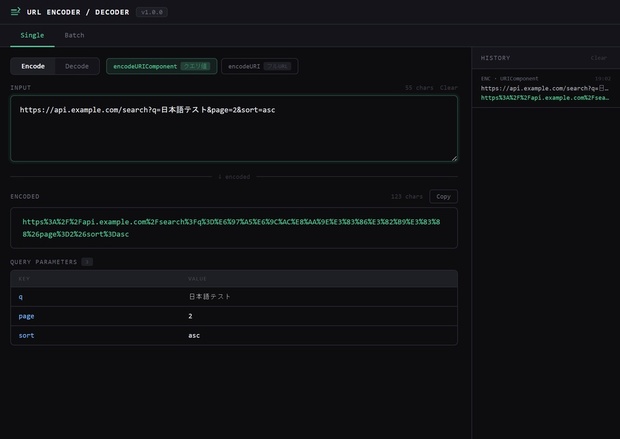The image size is (620, 439).
Task: Click the URL encoder logo icon
Action: point(15,12)
